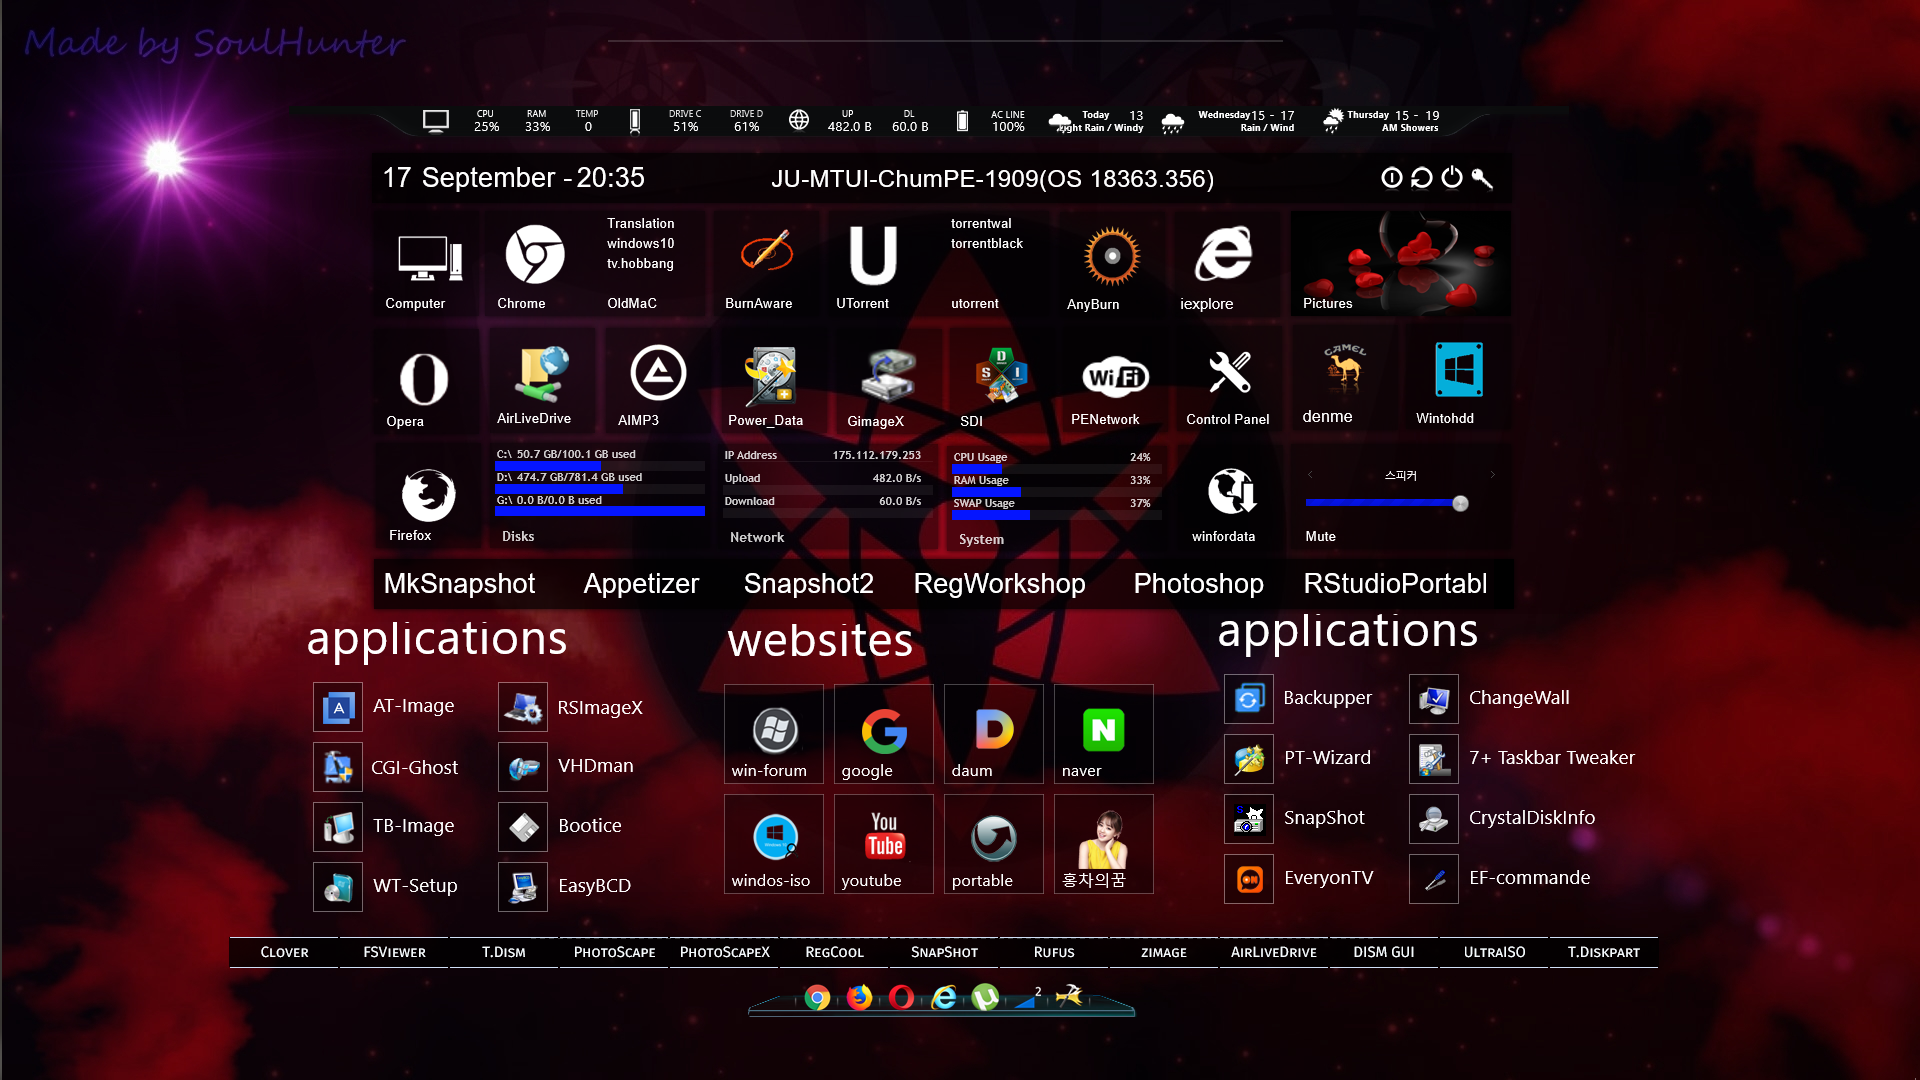
Task: Launch denme camel icon
Action: (1344, 369)
